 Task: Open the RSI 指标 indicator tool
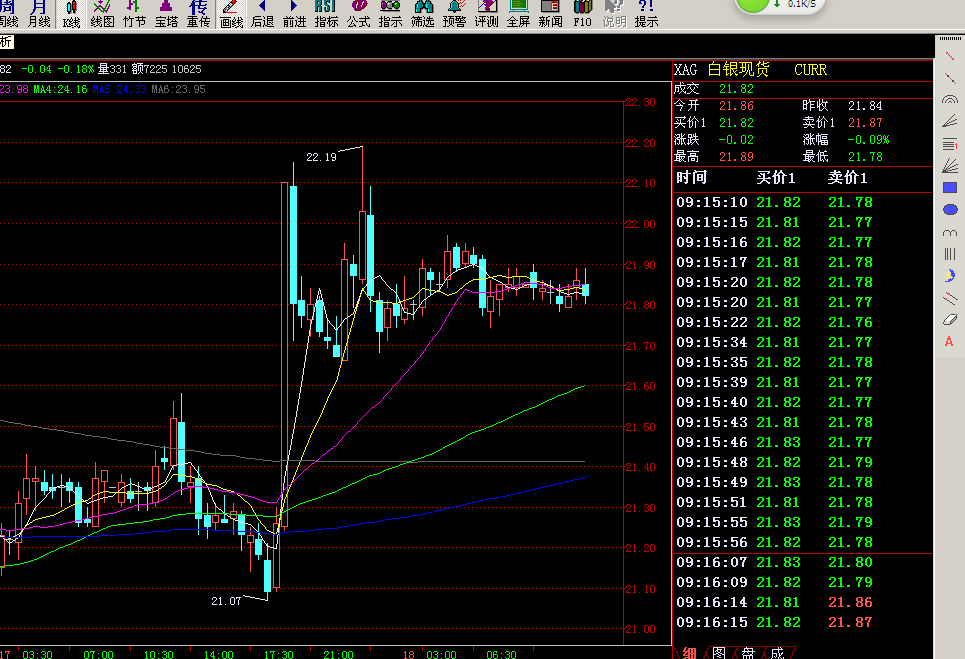pyautogui.click(x=326, y=13)
